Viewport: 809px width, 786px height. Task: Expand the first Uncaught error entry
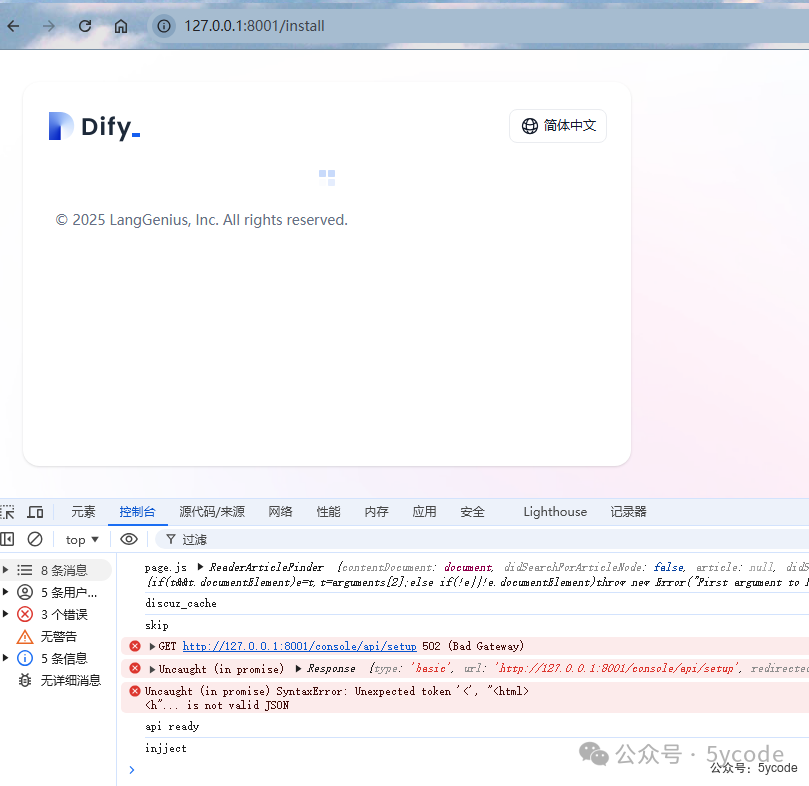coord(150,668)
